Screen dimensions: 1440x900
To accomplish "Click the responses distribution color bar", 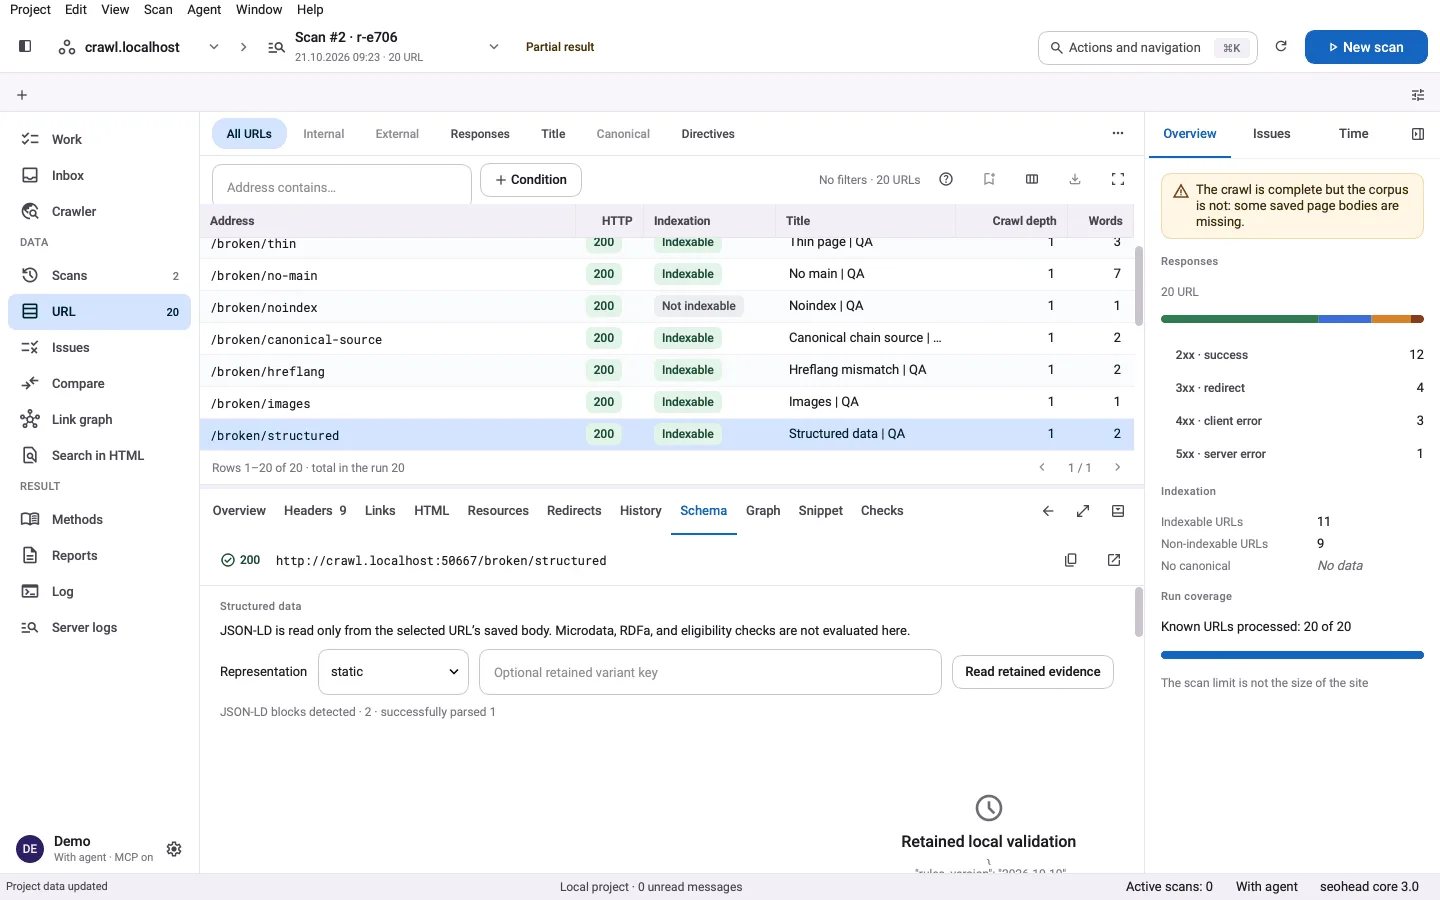I will (1292, 319).
